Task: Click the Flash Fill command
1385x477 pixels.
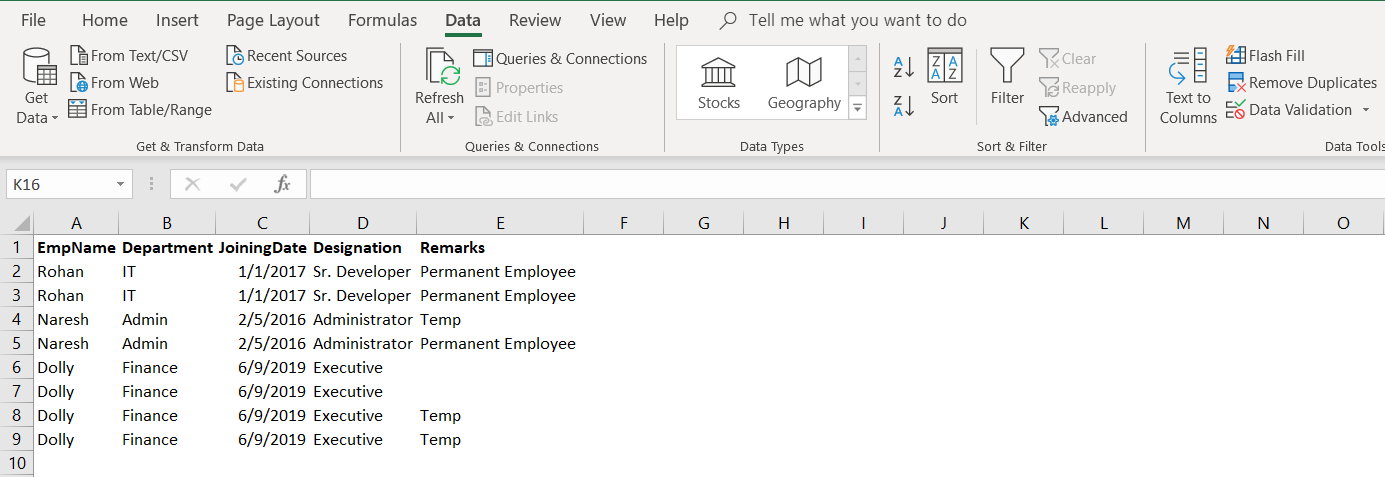Action: point(1266,56)
